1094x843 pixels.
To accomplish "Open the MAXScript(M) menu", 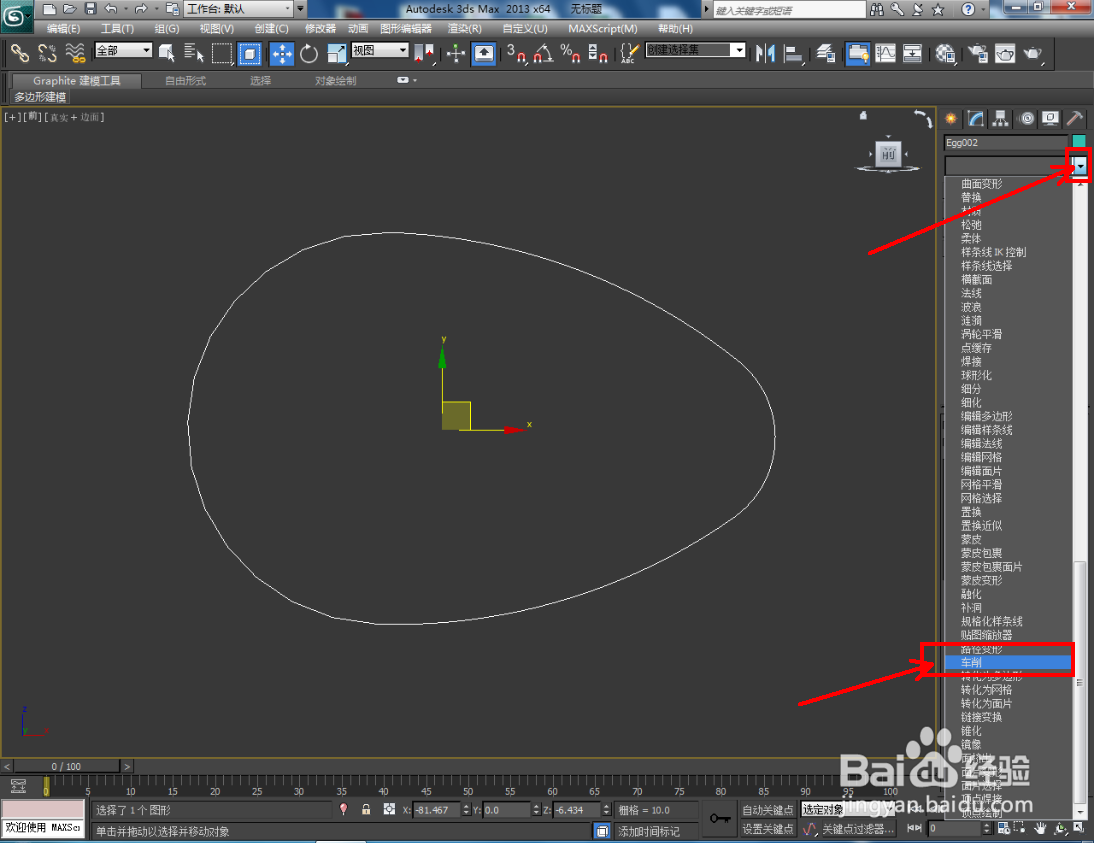I will 603,29.
